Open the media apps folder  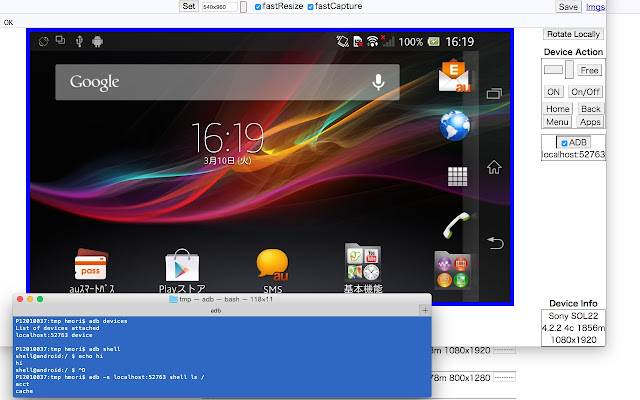(452, 270)
